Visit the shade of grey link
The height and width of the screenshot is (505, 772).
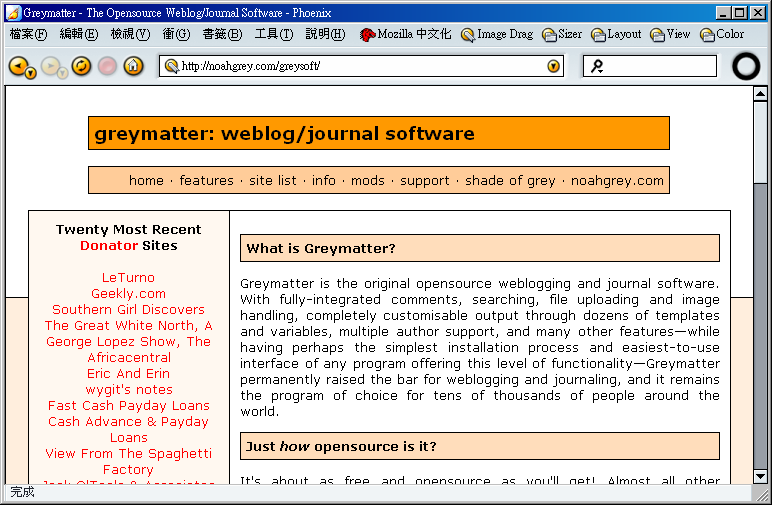(x=510, y=181)
